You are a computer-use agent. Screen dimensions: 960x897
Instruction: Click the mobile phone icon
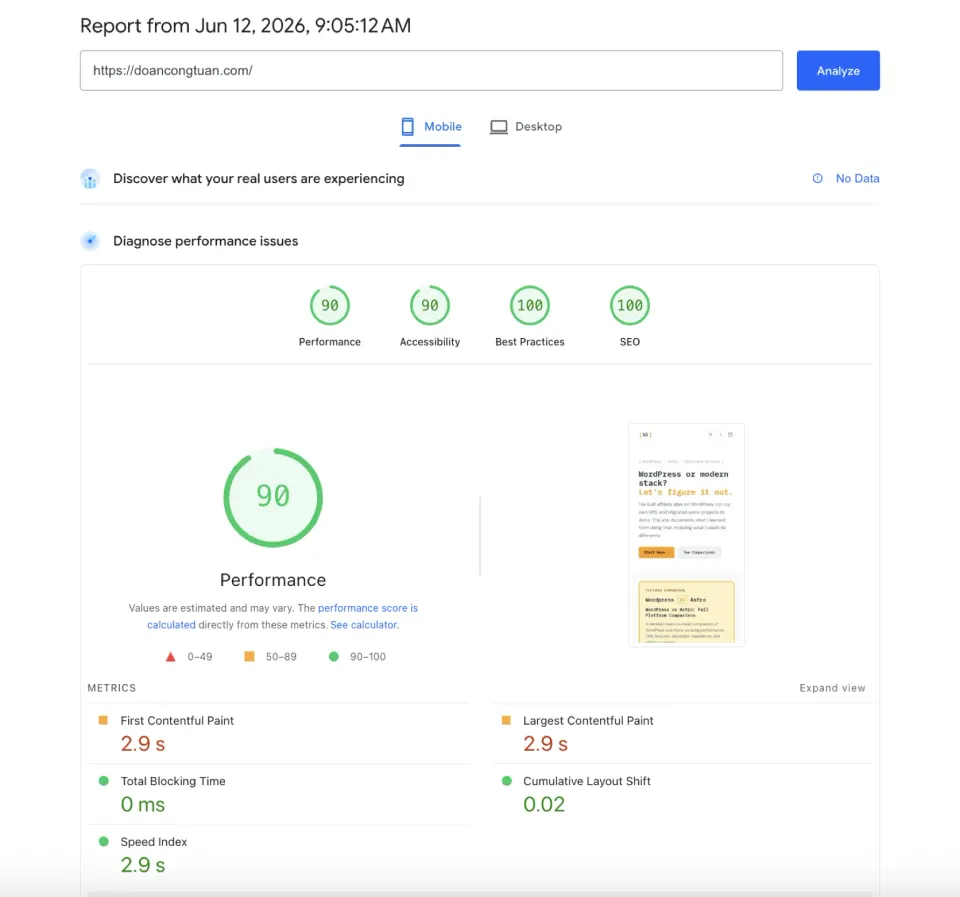(408, 127)
